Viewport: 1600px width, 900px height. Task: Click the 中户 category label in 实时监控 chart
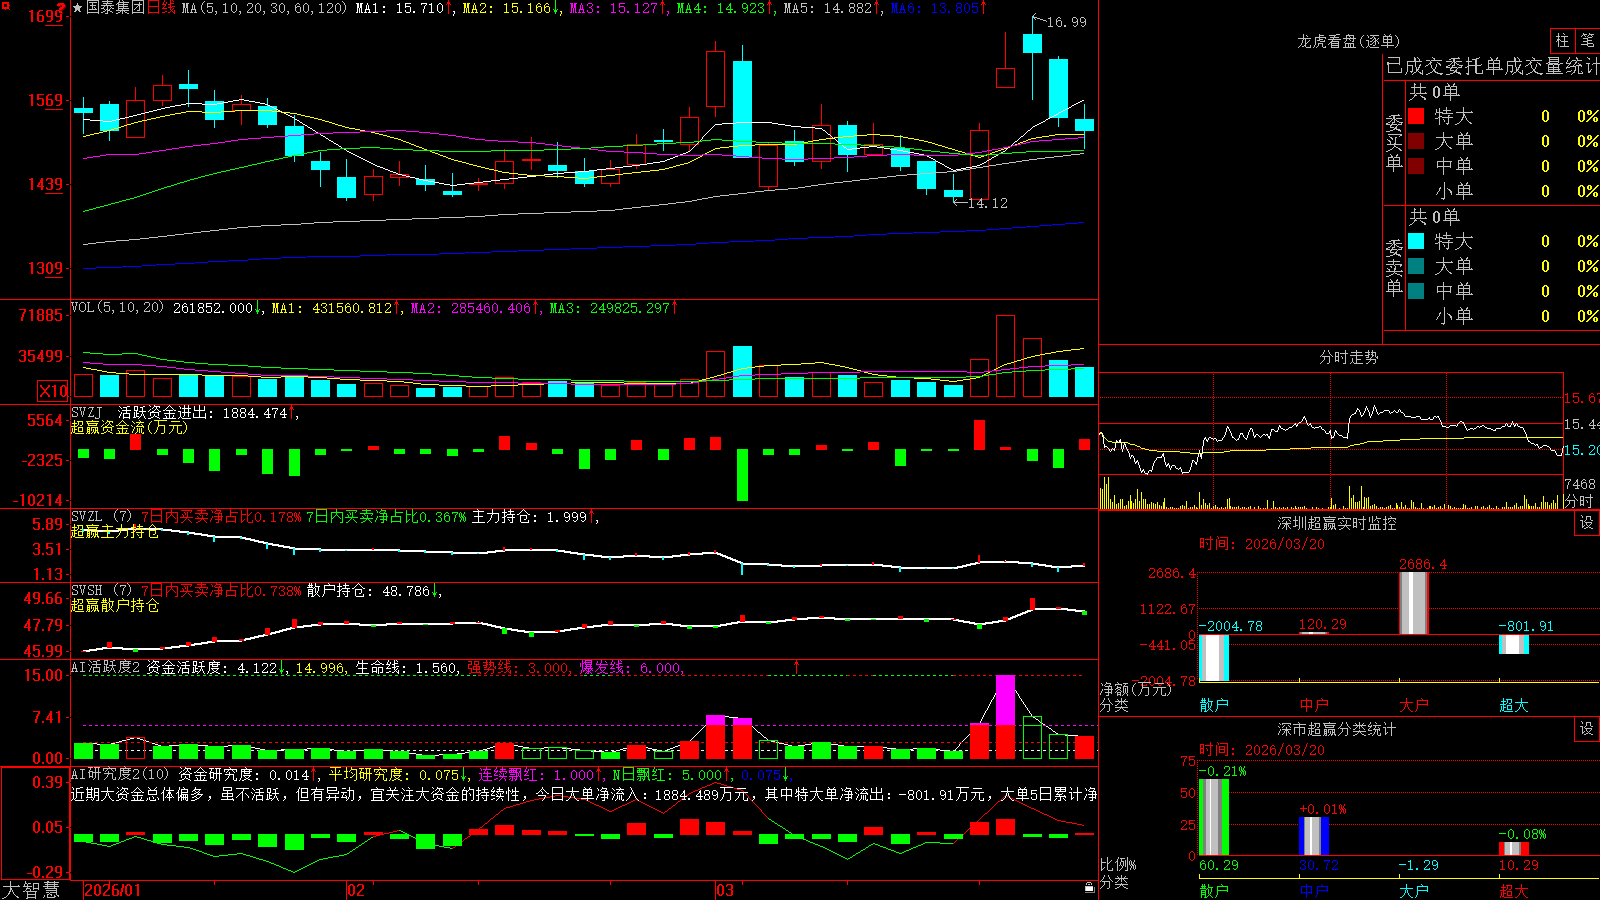click(1314, 705)
